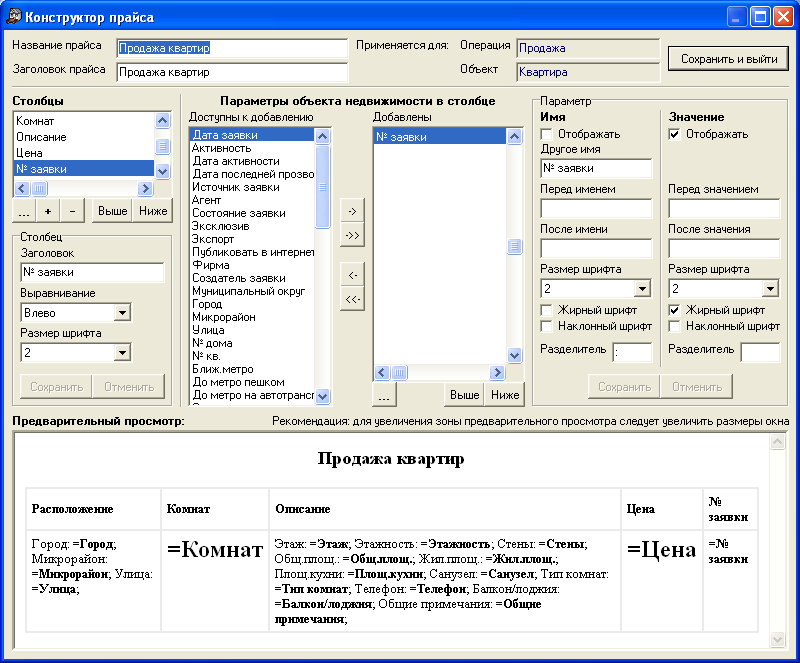Select Источник заявки in the available parameters

(x=252, y=187)
